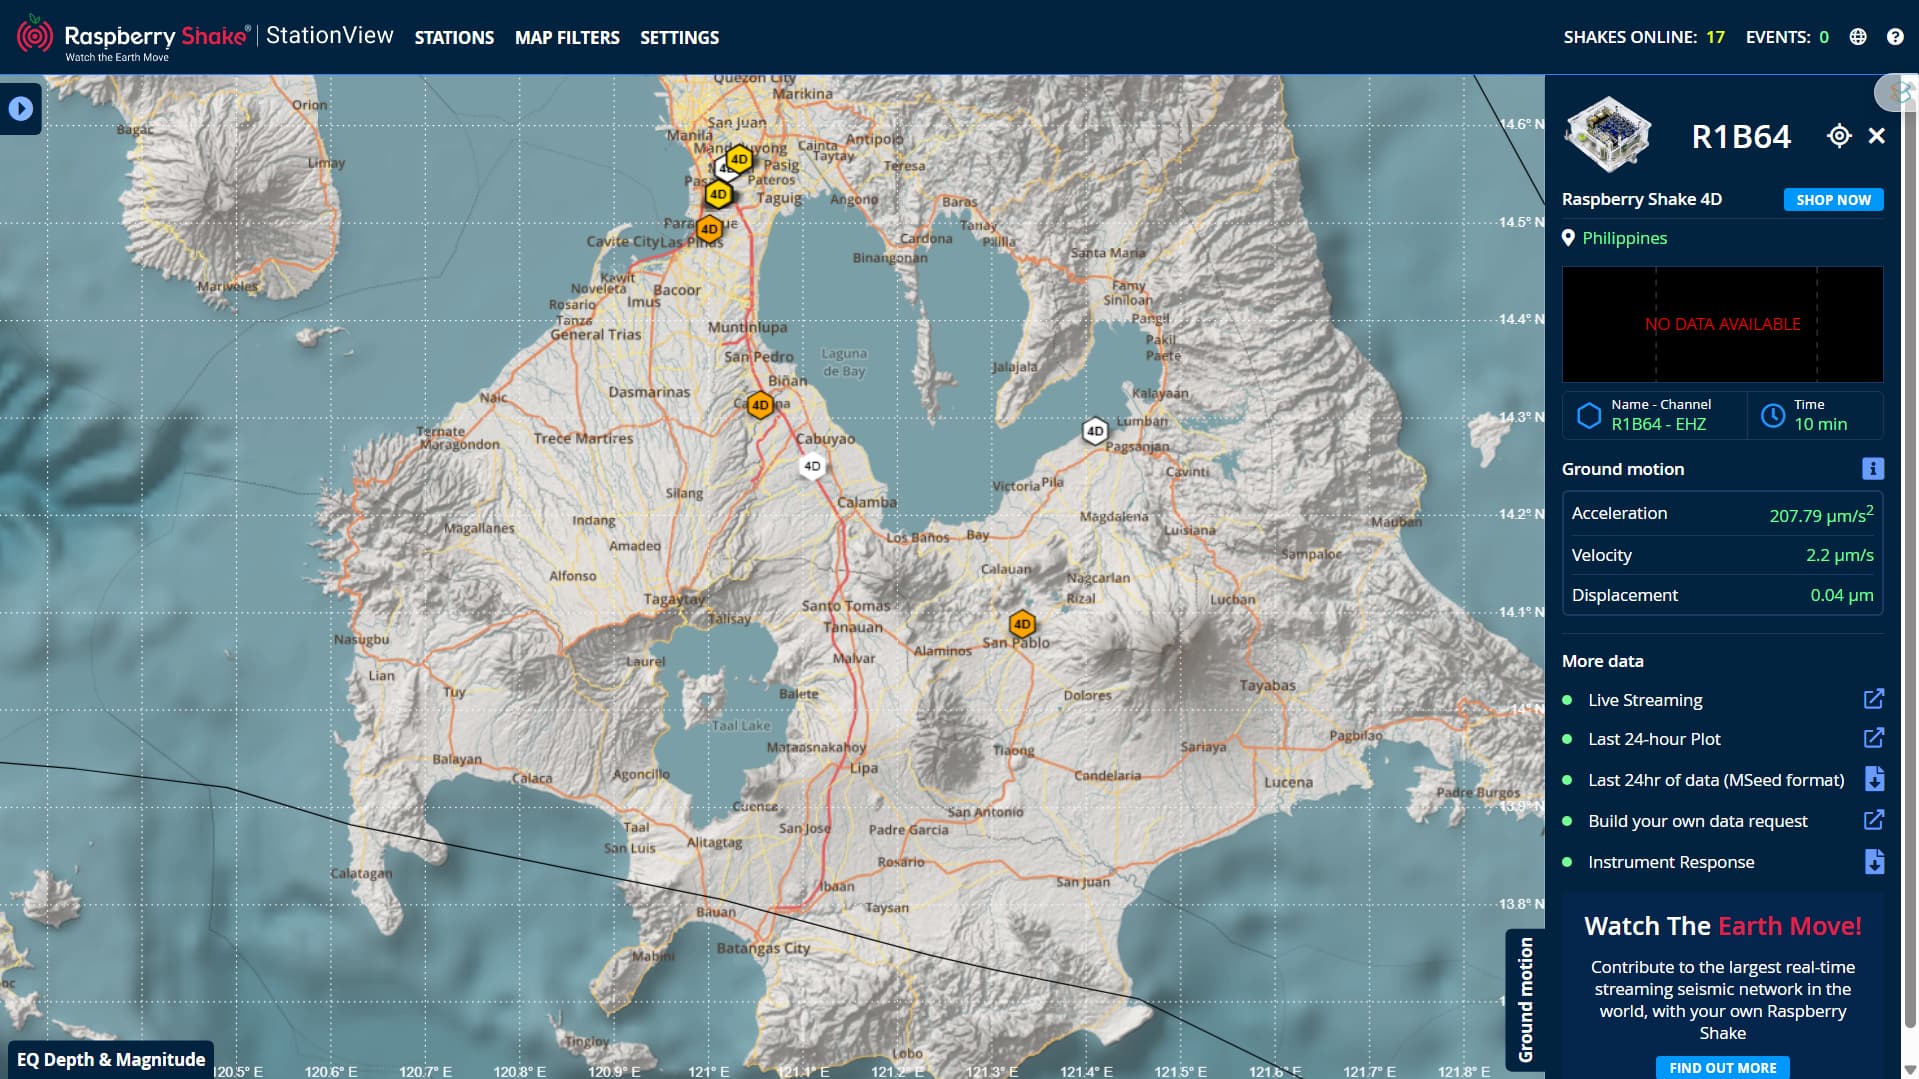Click the Raspberry Shake 4D device thumbnail
Screen dimensions: 1919x1079
[x=1609, y=134]
